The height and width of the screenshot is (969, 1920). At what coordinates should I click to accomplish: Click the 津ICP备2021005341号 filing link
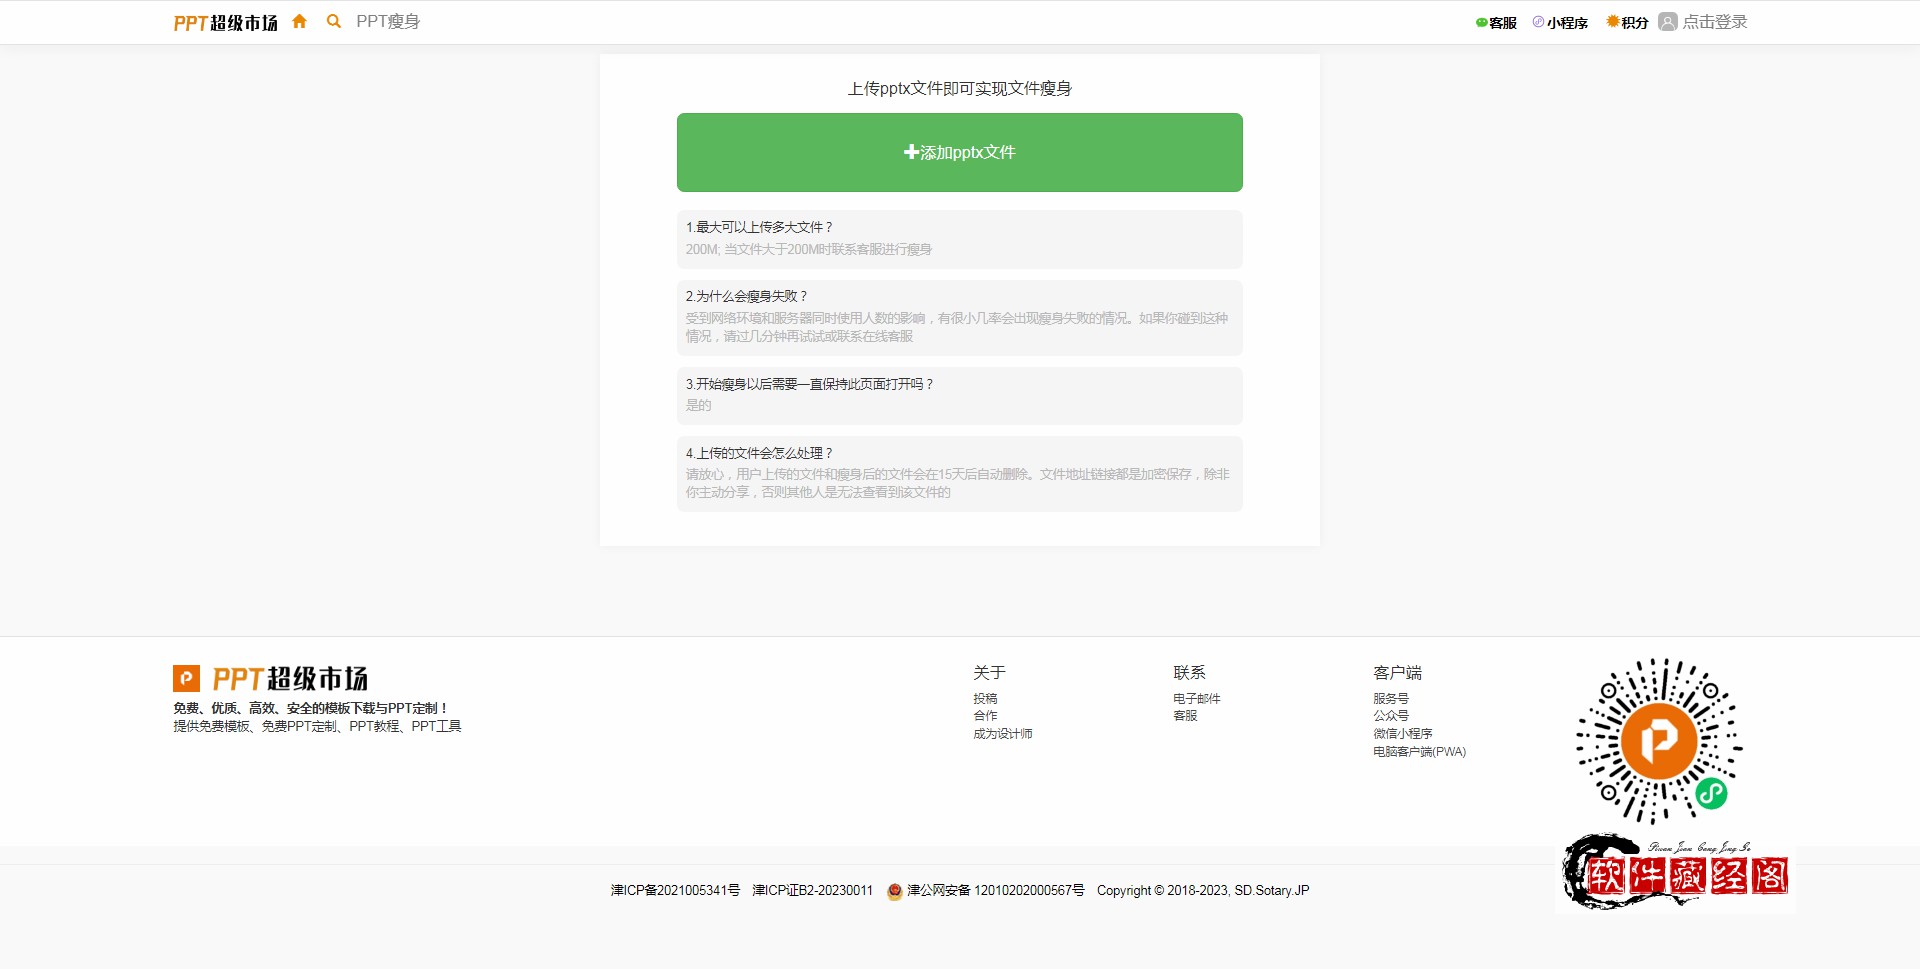click(676, 890)
